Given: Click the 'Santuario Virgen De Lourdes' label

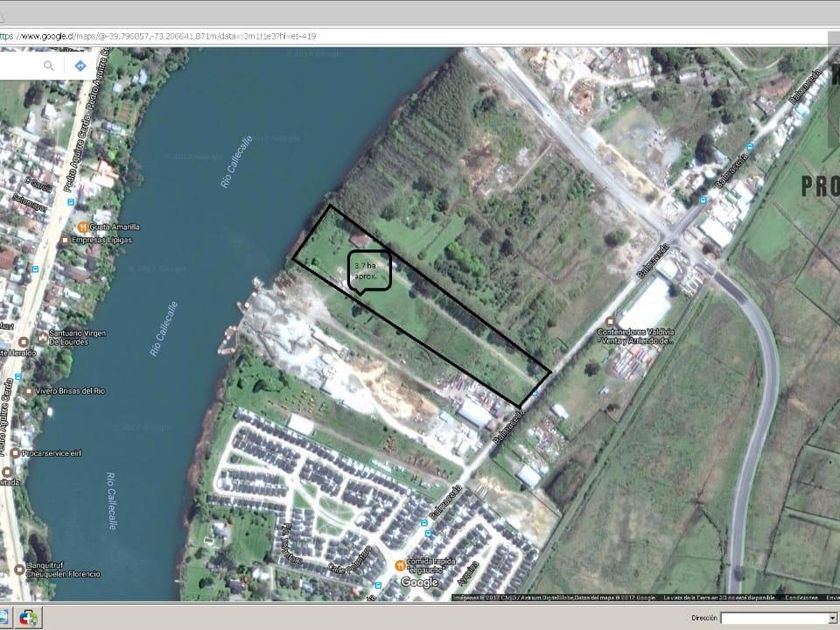Looking at the screenshot, I should [x=78, y=338].
